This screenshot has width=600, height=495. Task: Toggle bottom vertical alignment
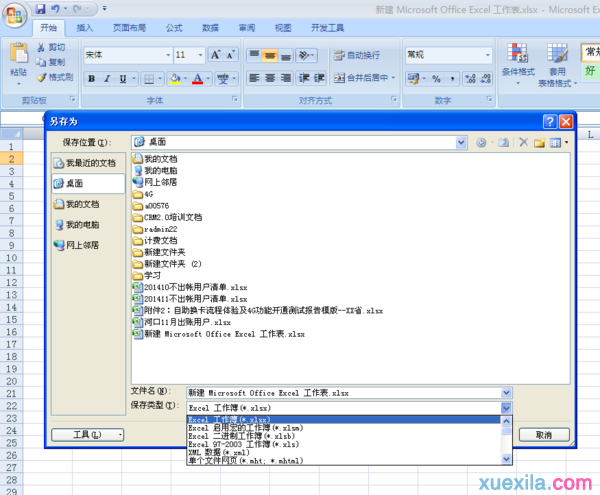[x=285, y=55]
